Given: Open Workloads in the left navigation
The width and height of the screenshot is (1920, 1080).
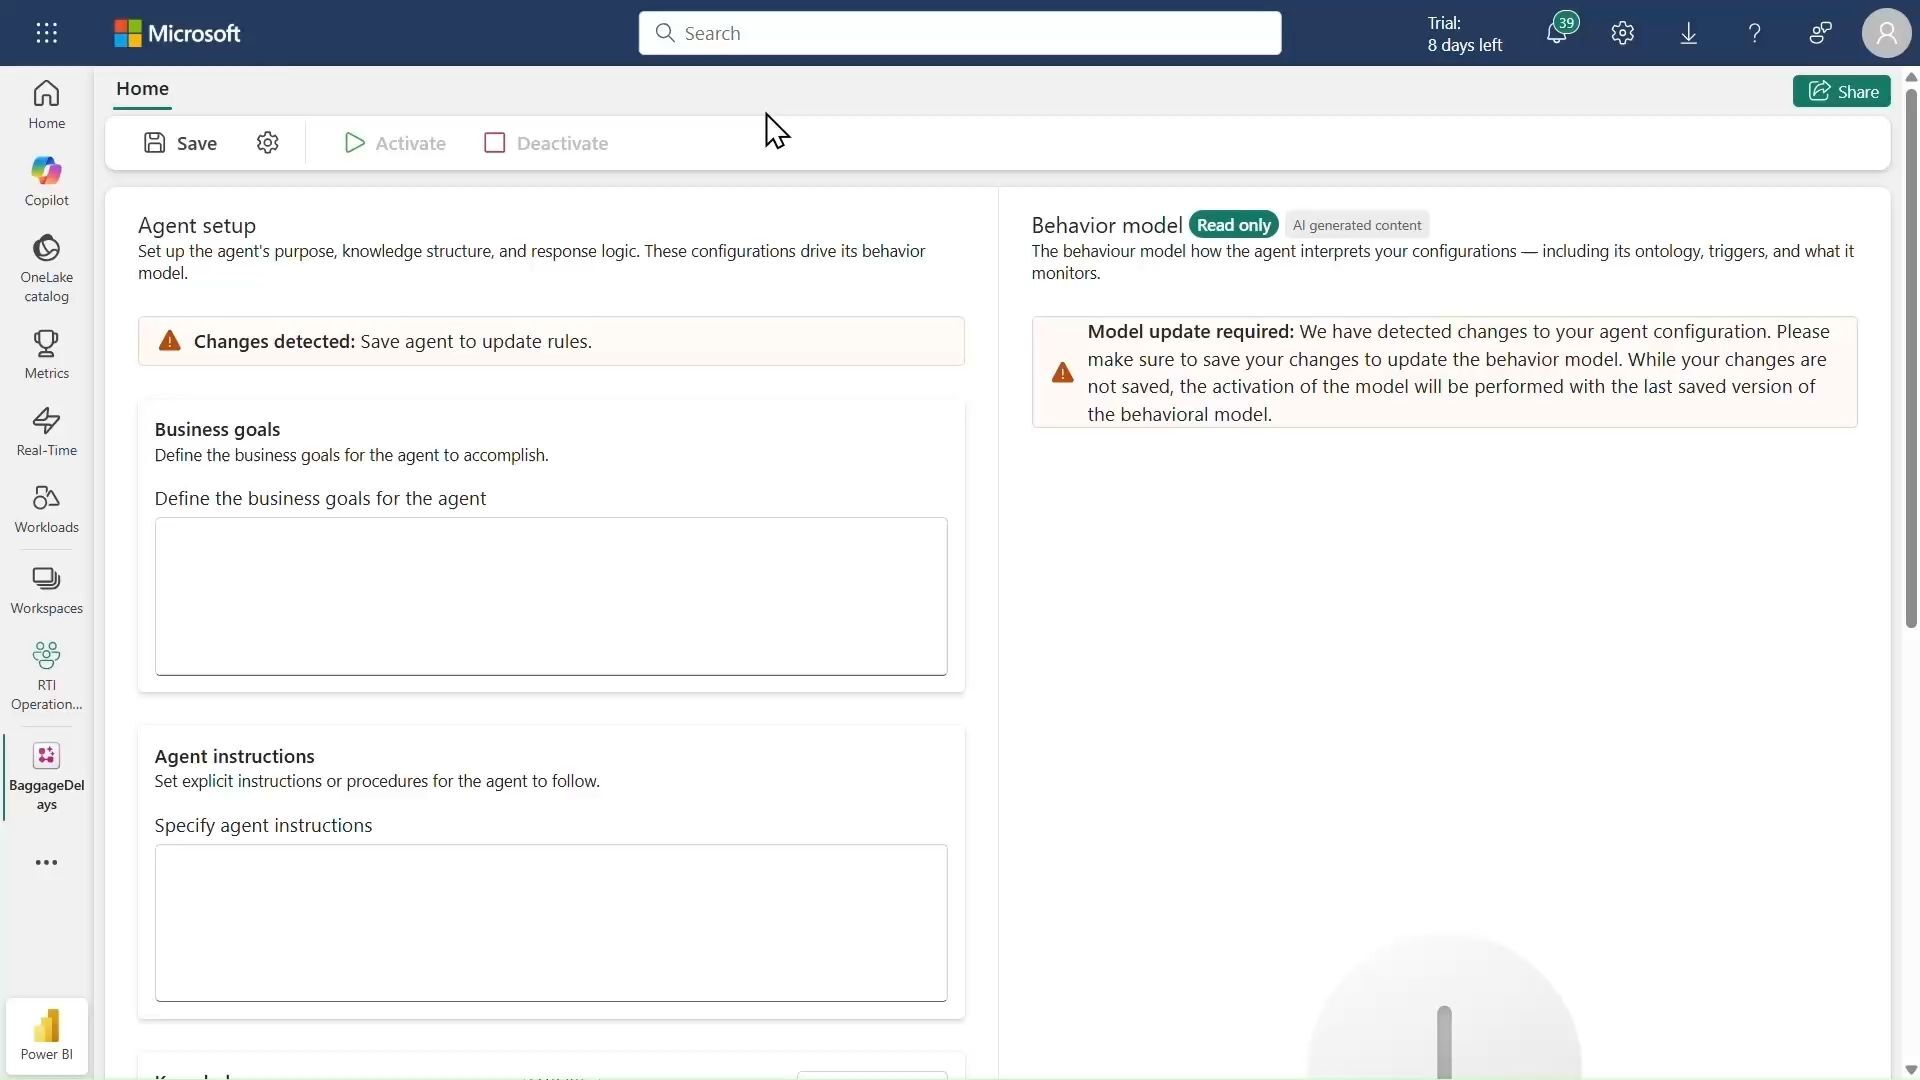Looking at the screenshot, I should pyautogui.click(x=46, y=508).
